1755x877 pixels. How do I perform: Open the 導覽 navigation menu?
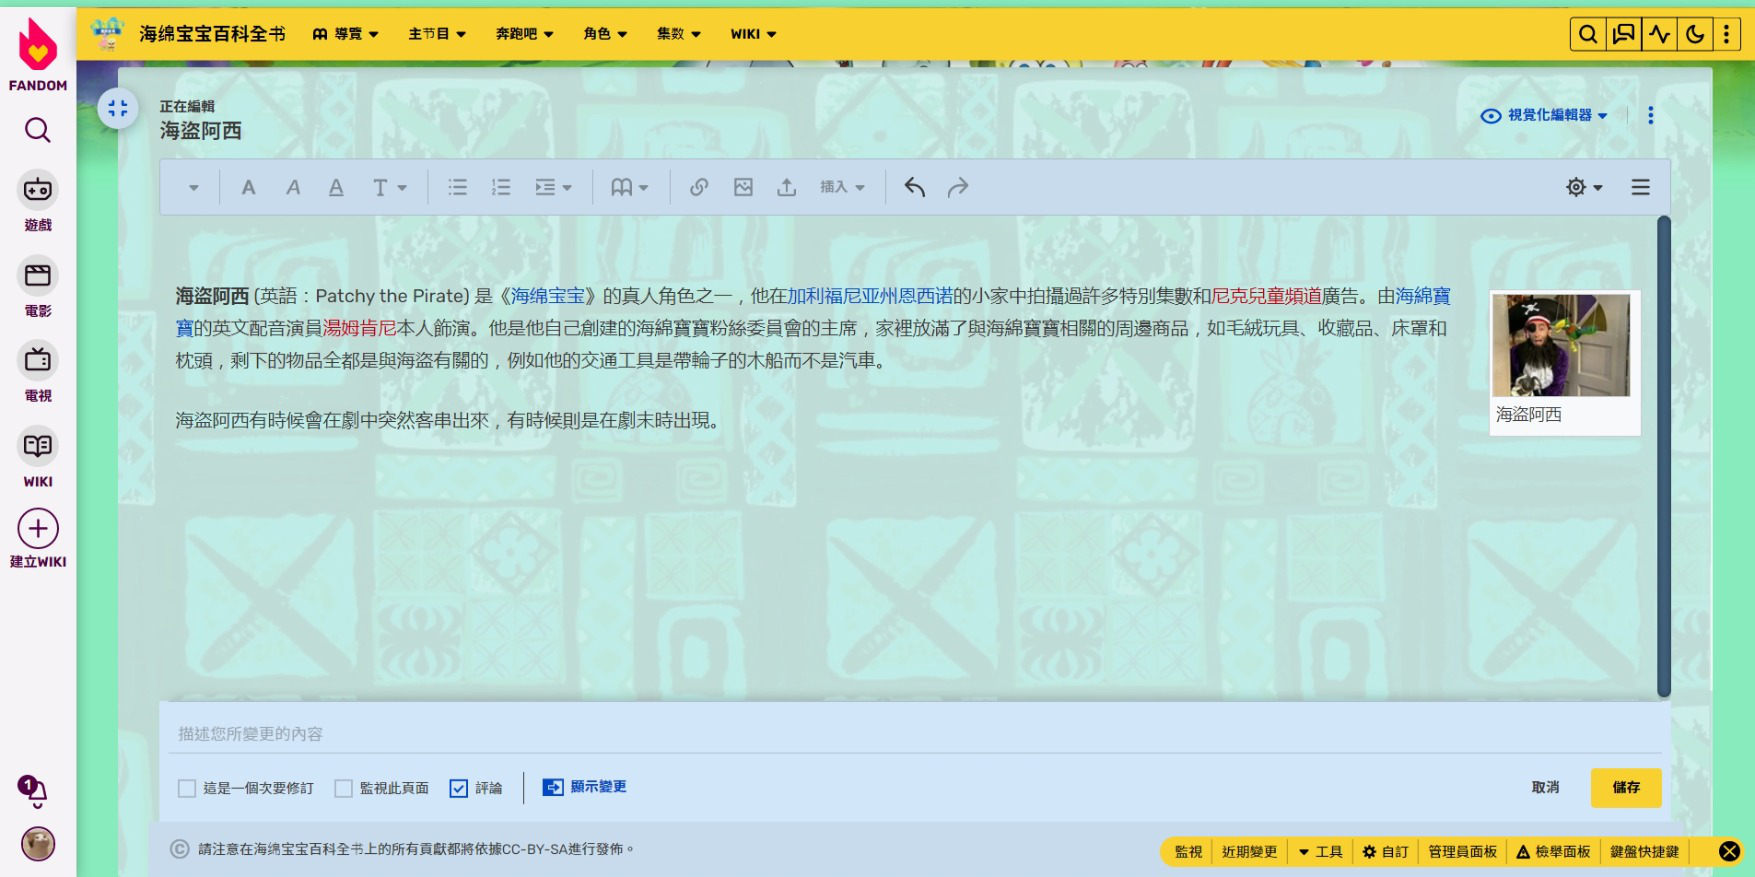[x=346, y=34]
